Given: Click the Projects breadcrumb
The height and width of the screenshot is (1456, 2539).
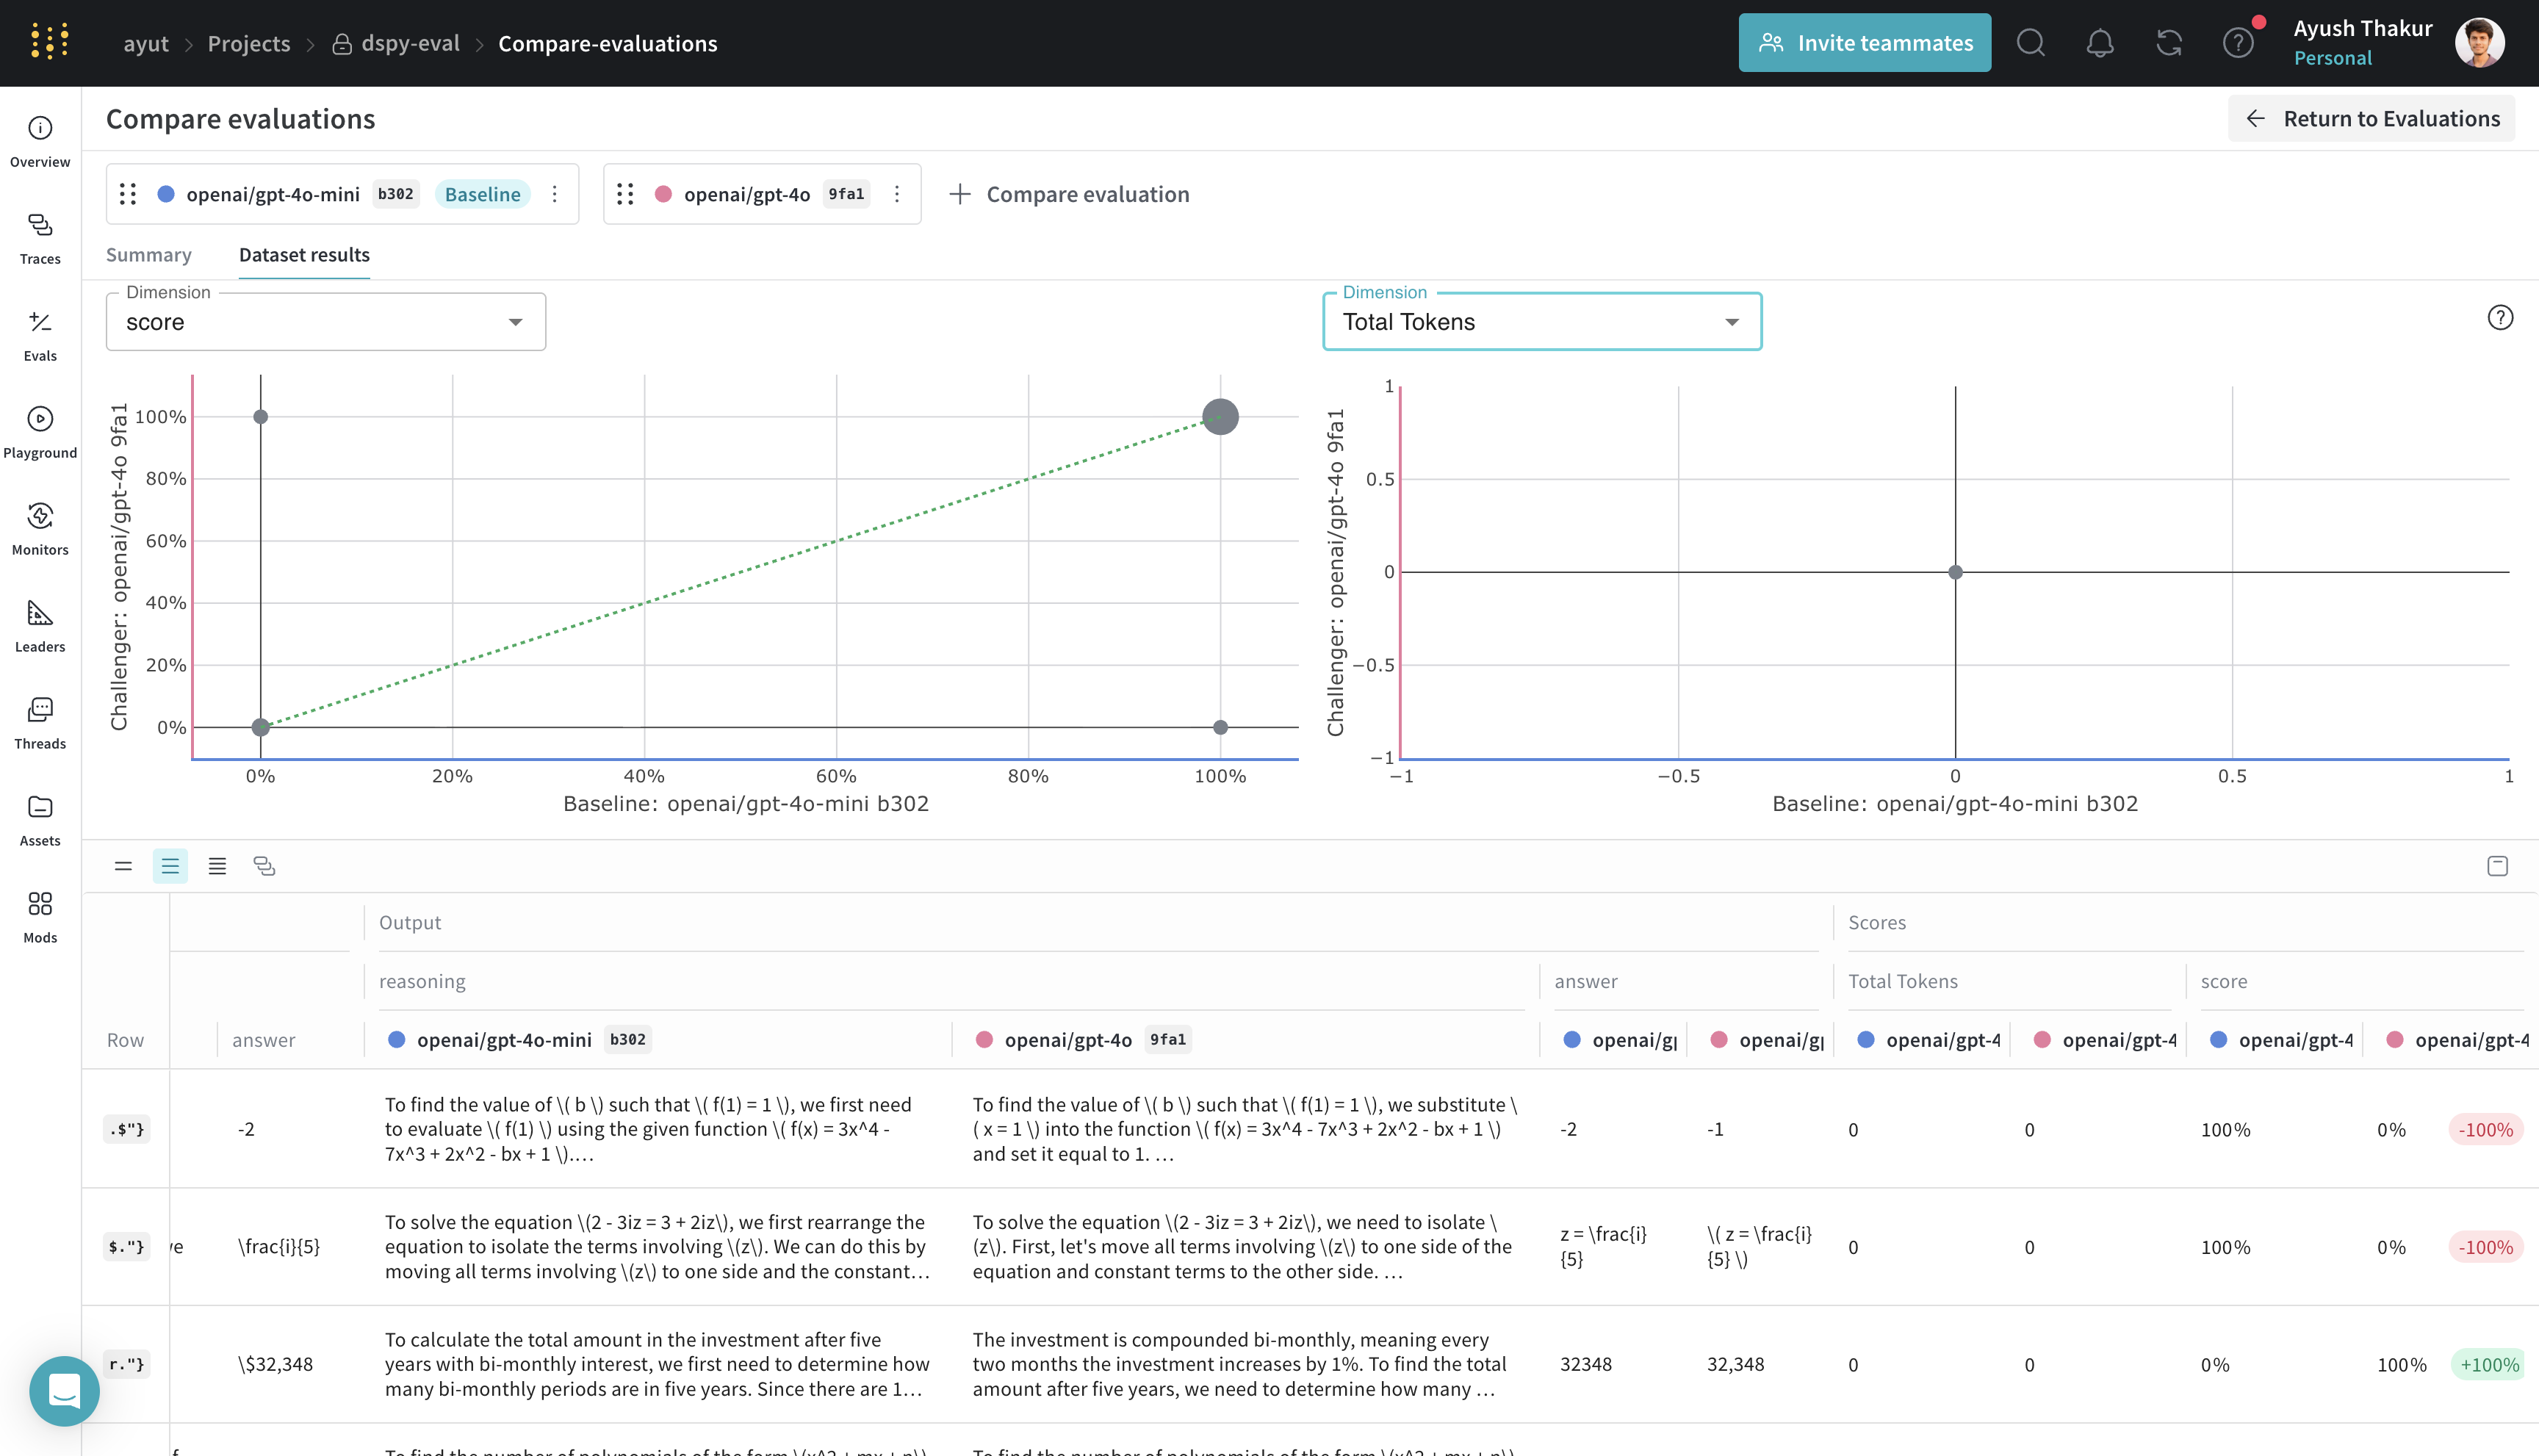Looking at the screenshot, I should coord(249,43).
